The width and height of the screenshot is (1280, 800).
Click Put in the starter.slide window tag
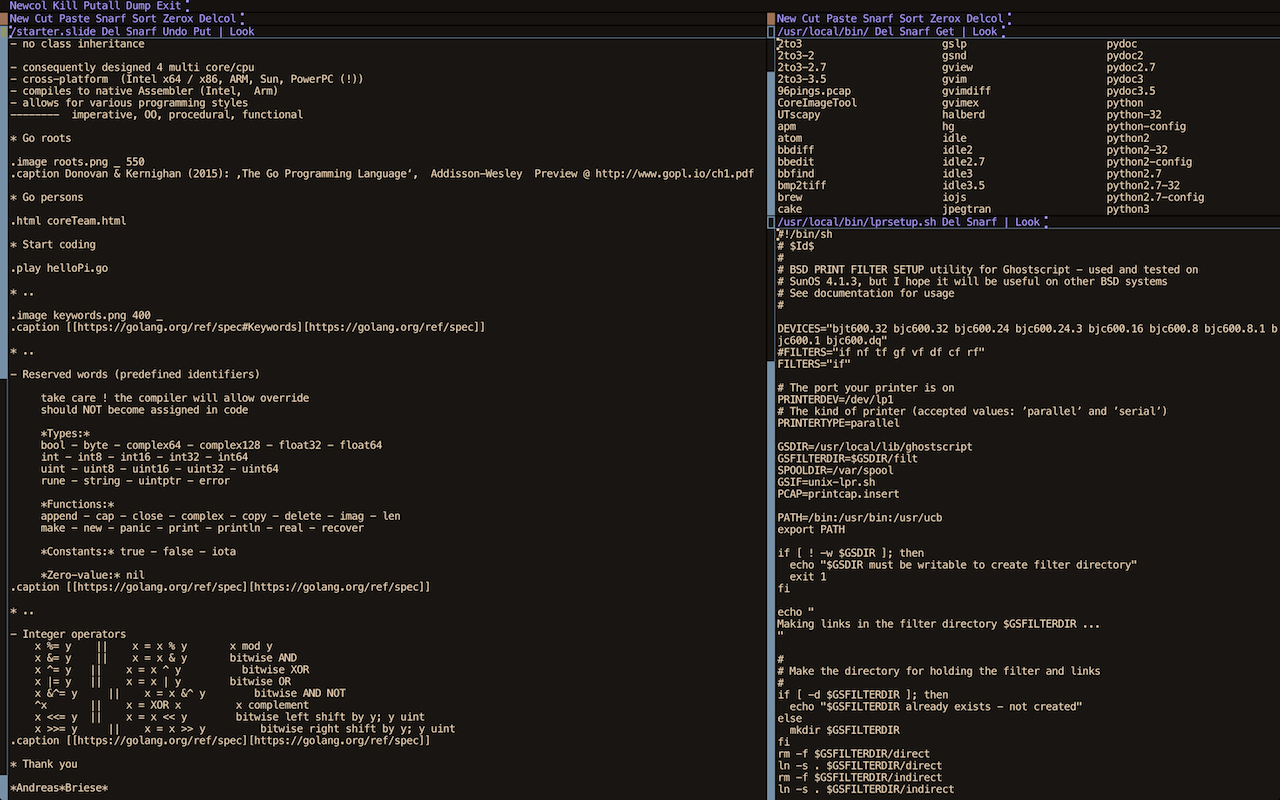tap(202, 31)
